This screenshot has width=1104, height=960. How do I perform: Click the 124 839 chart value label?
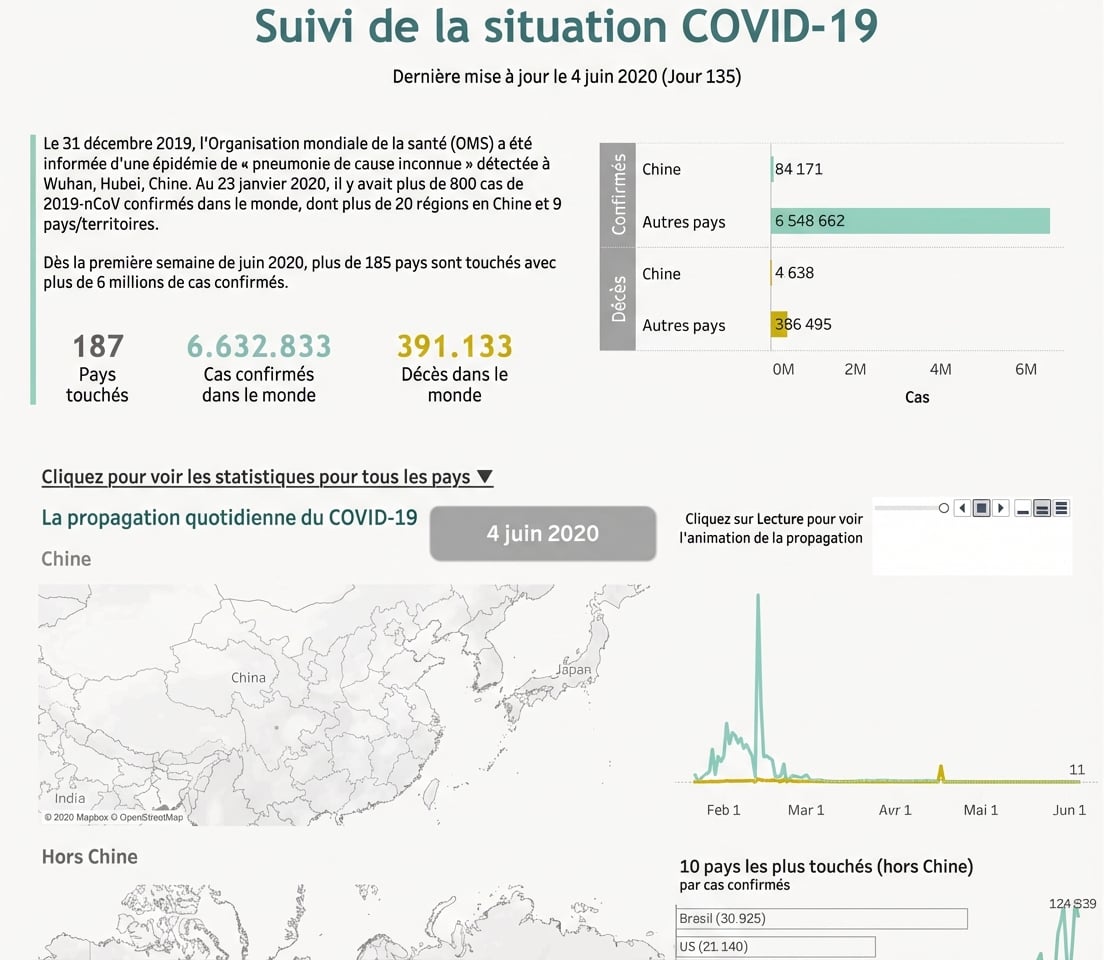1072,904
